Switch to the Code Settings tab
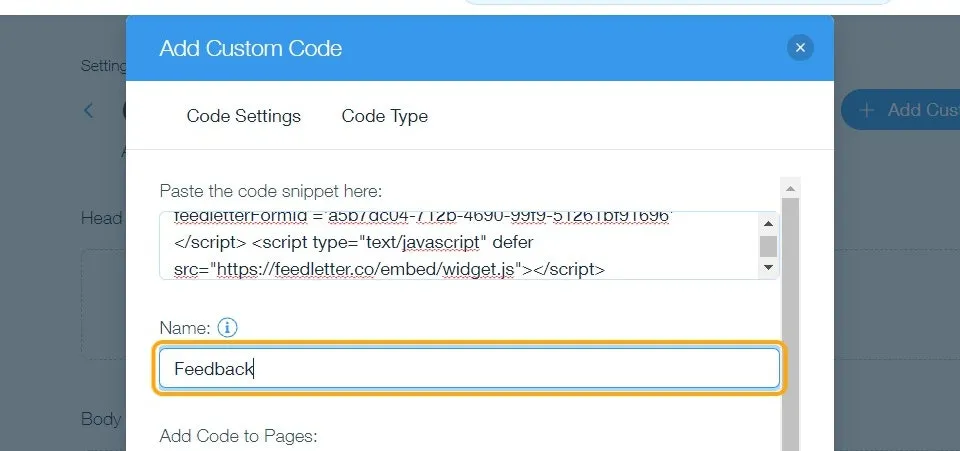The height and width of the screenshot is (451, 960). pyautogui.click(x=244, y=116)
